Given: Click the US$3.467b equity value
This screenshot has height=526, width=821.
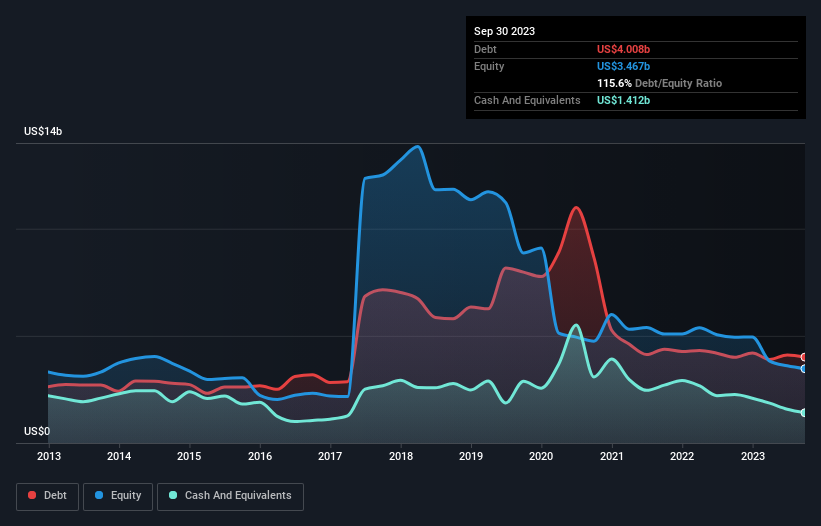Looking at the screenshot, I should (x=623, y=66).
